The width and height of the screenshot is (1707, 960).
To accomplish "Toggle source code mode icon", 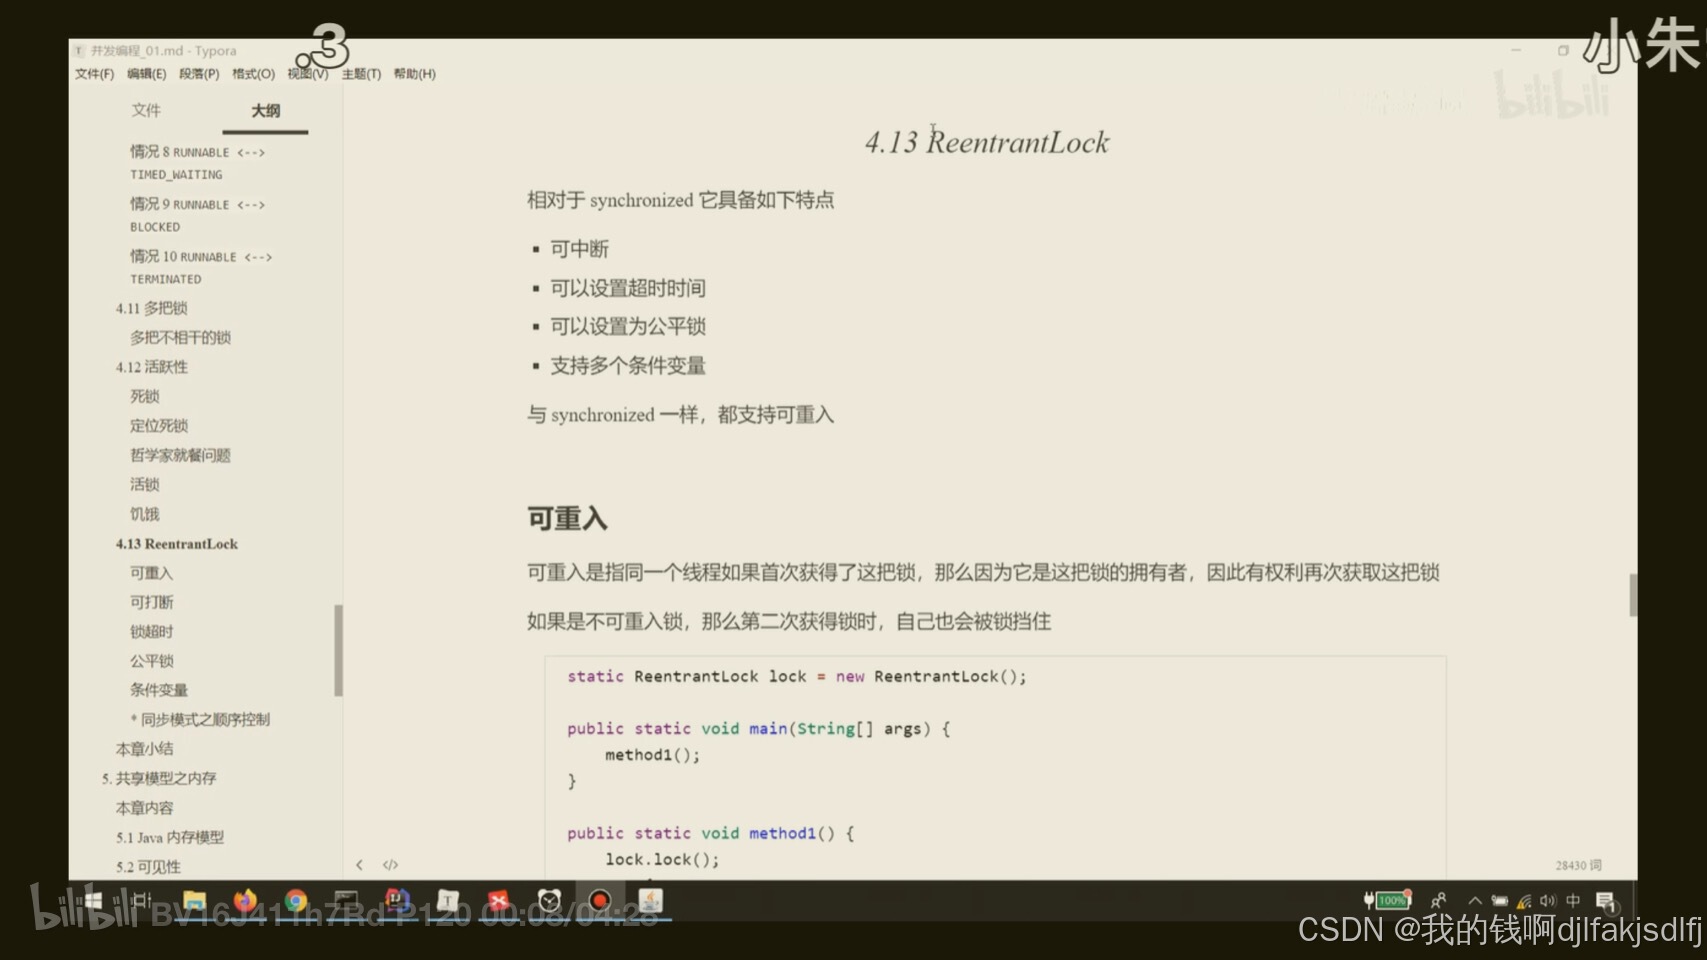I will 390,864.
